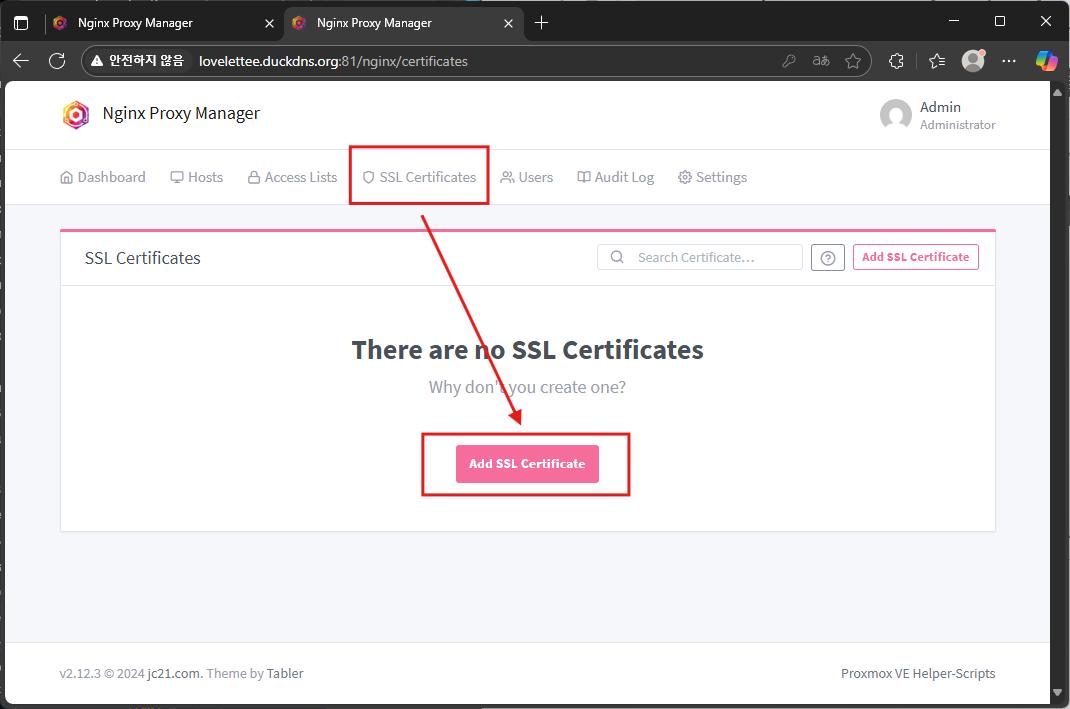Image resolution: width=1070 pixels, height=709 pixels.
Task: Minimize the browser window
Action: click(x=954, y=21)
